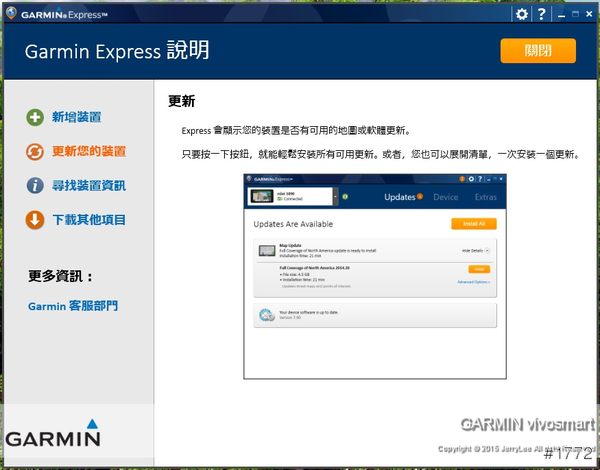Click the Updates screenshot illustration

(375, 276)
